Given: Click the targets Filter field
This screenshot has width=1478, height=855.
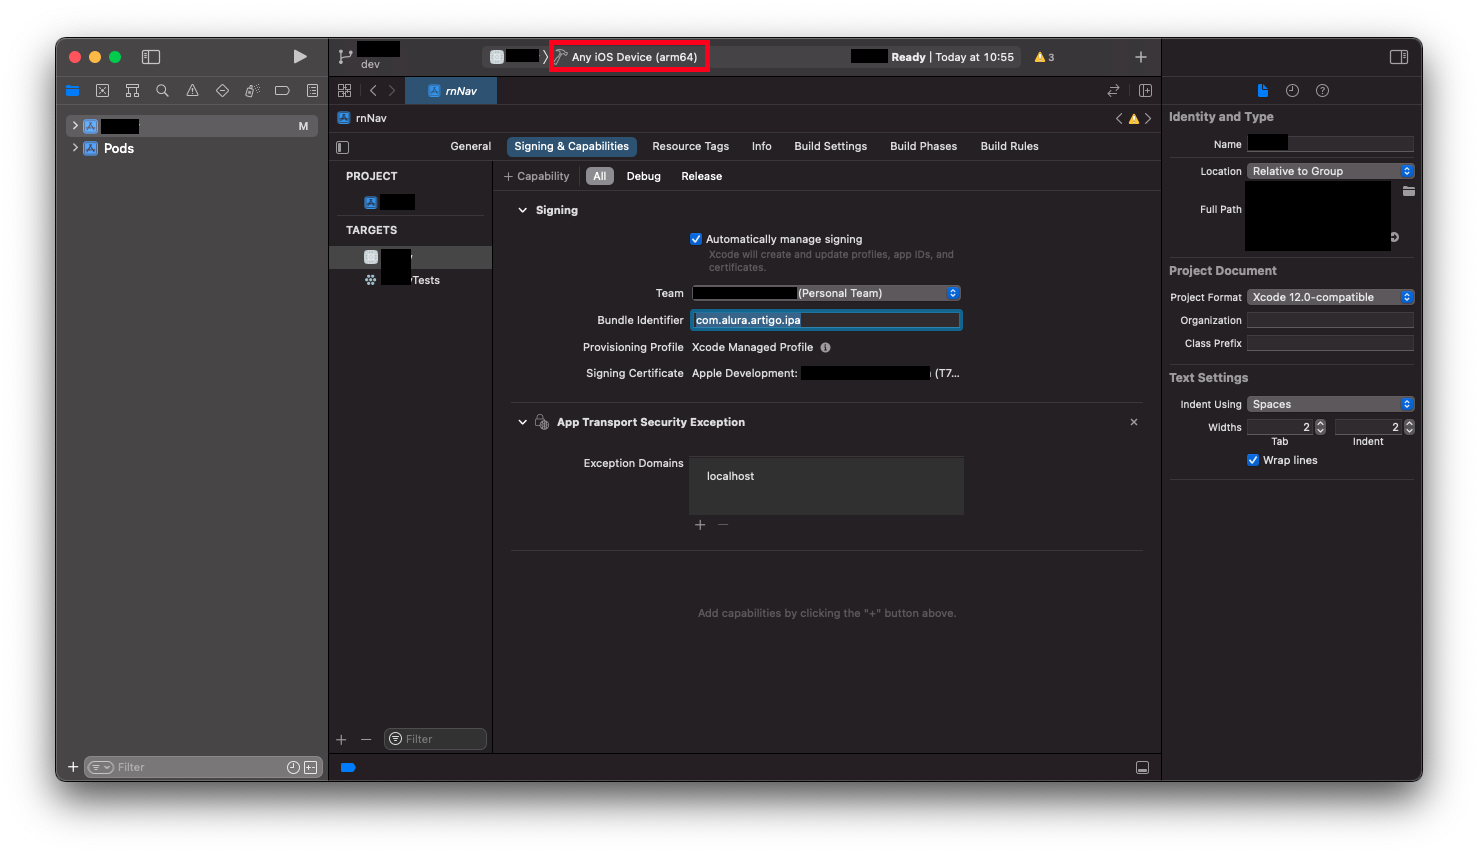Looking at the screenshot, I should (x=435, y=739).
